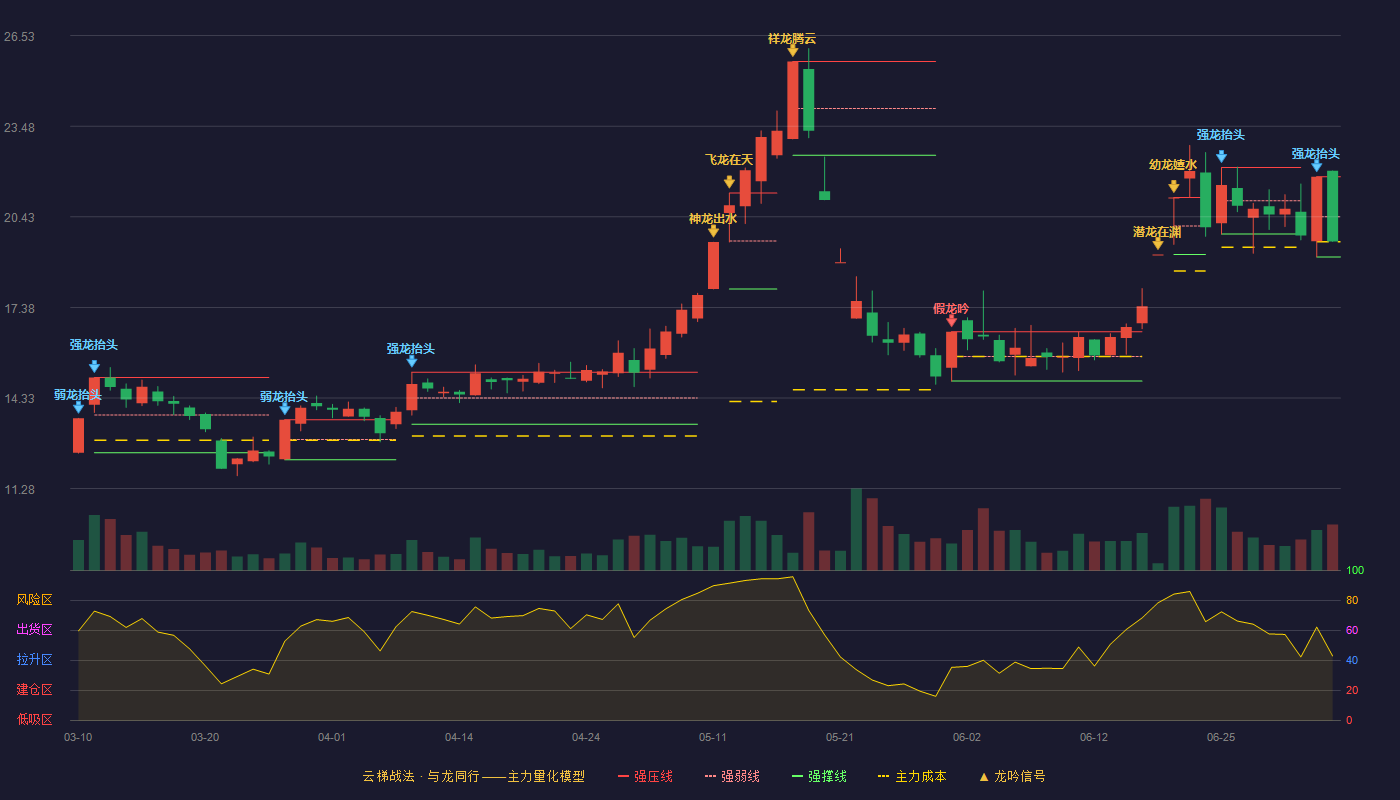Toggle the 强弱线 legend item
This screenshot has width=1400, height=800.
coord(732,776)
